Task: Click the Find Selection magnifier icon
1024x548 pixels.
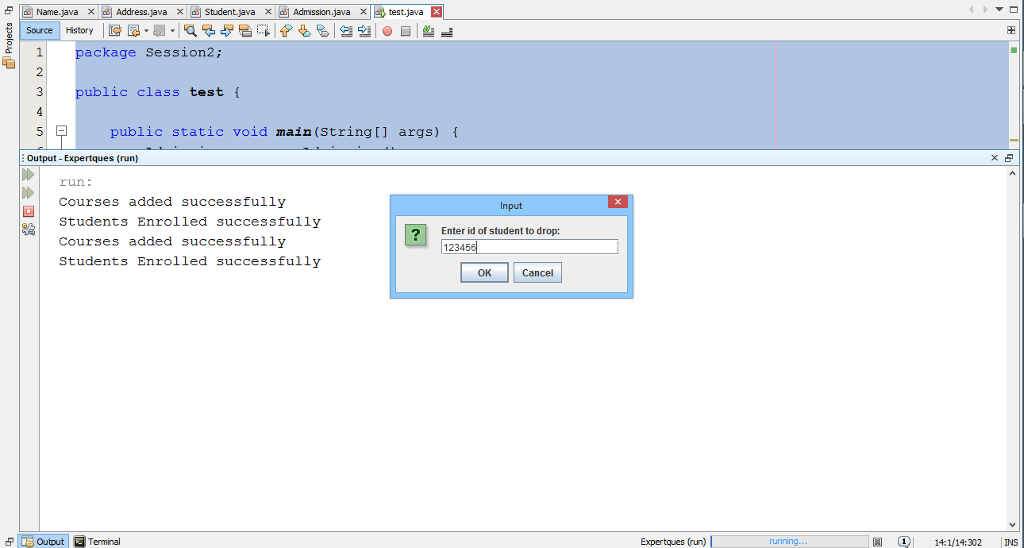Action: tap(190, 31)
